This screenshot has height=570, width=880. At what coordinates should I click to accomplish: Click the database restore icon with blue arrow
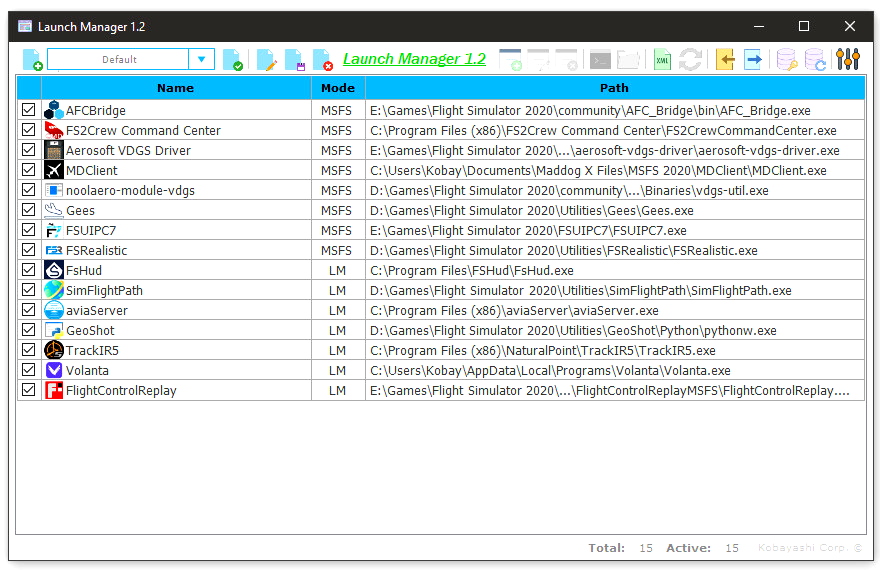(x=814, y=59)
